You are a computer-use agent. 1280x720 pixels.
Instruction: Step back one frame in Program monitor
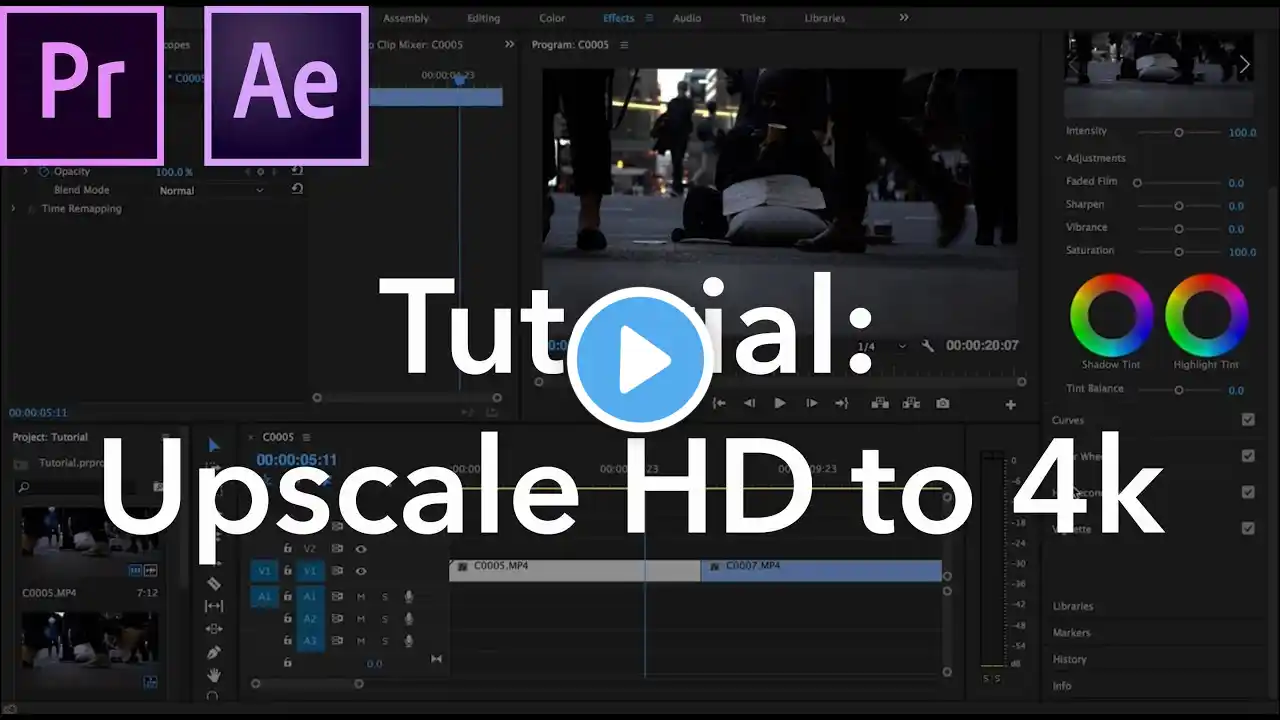coord(749,403)
